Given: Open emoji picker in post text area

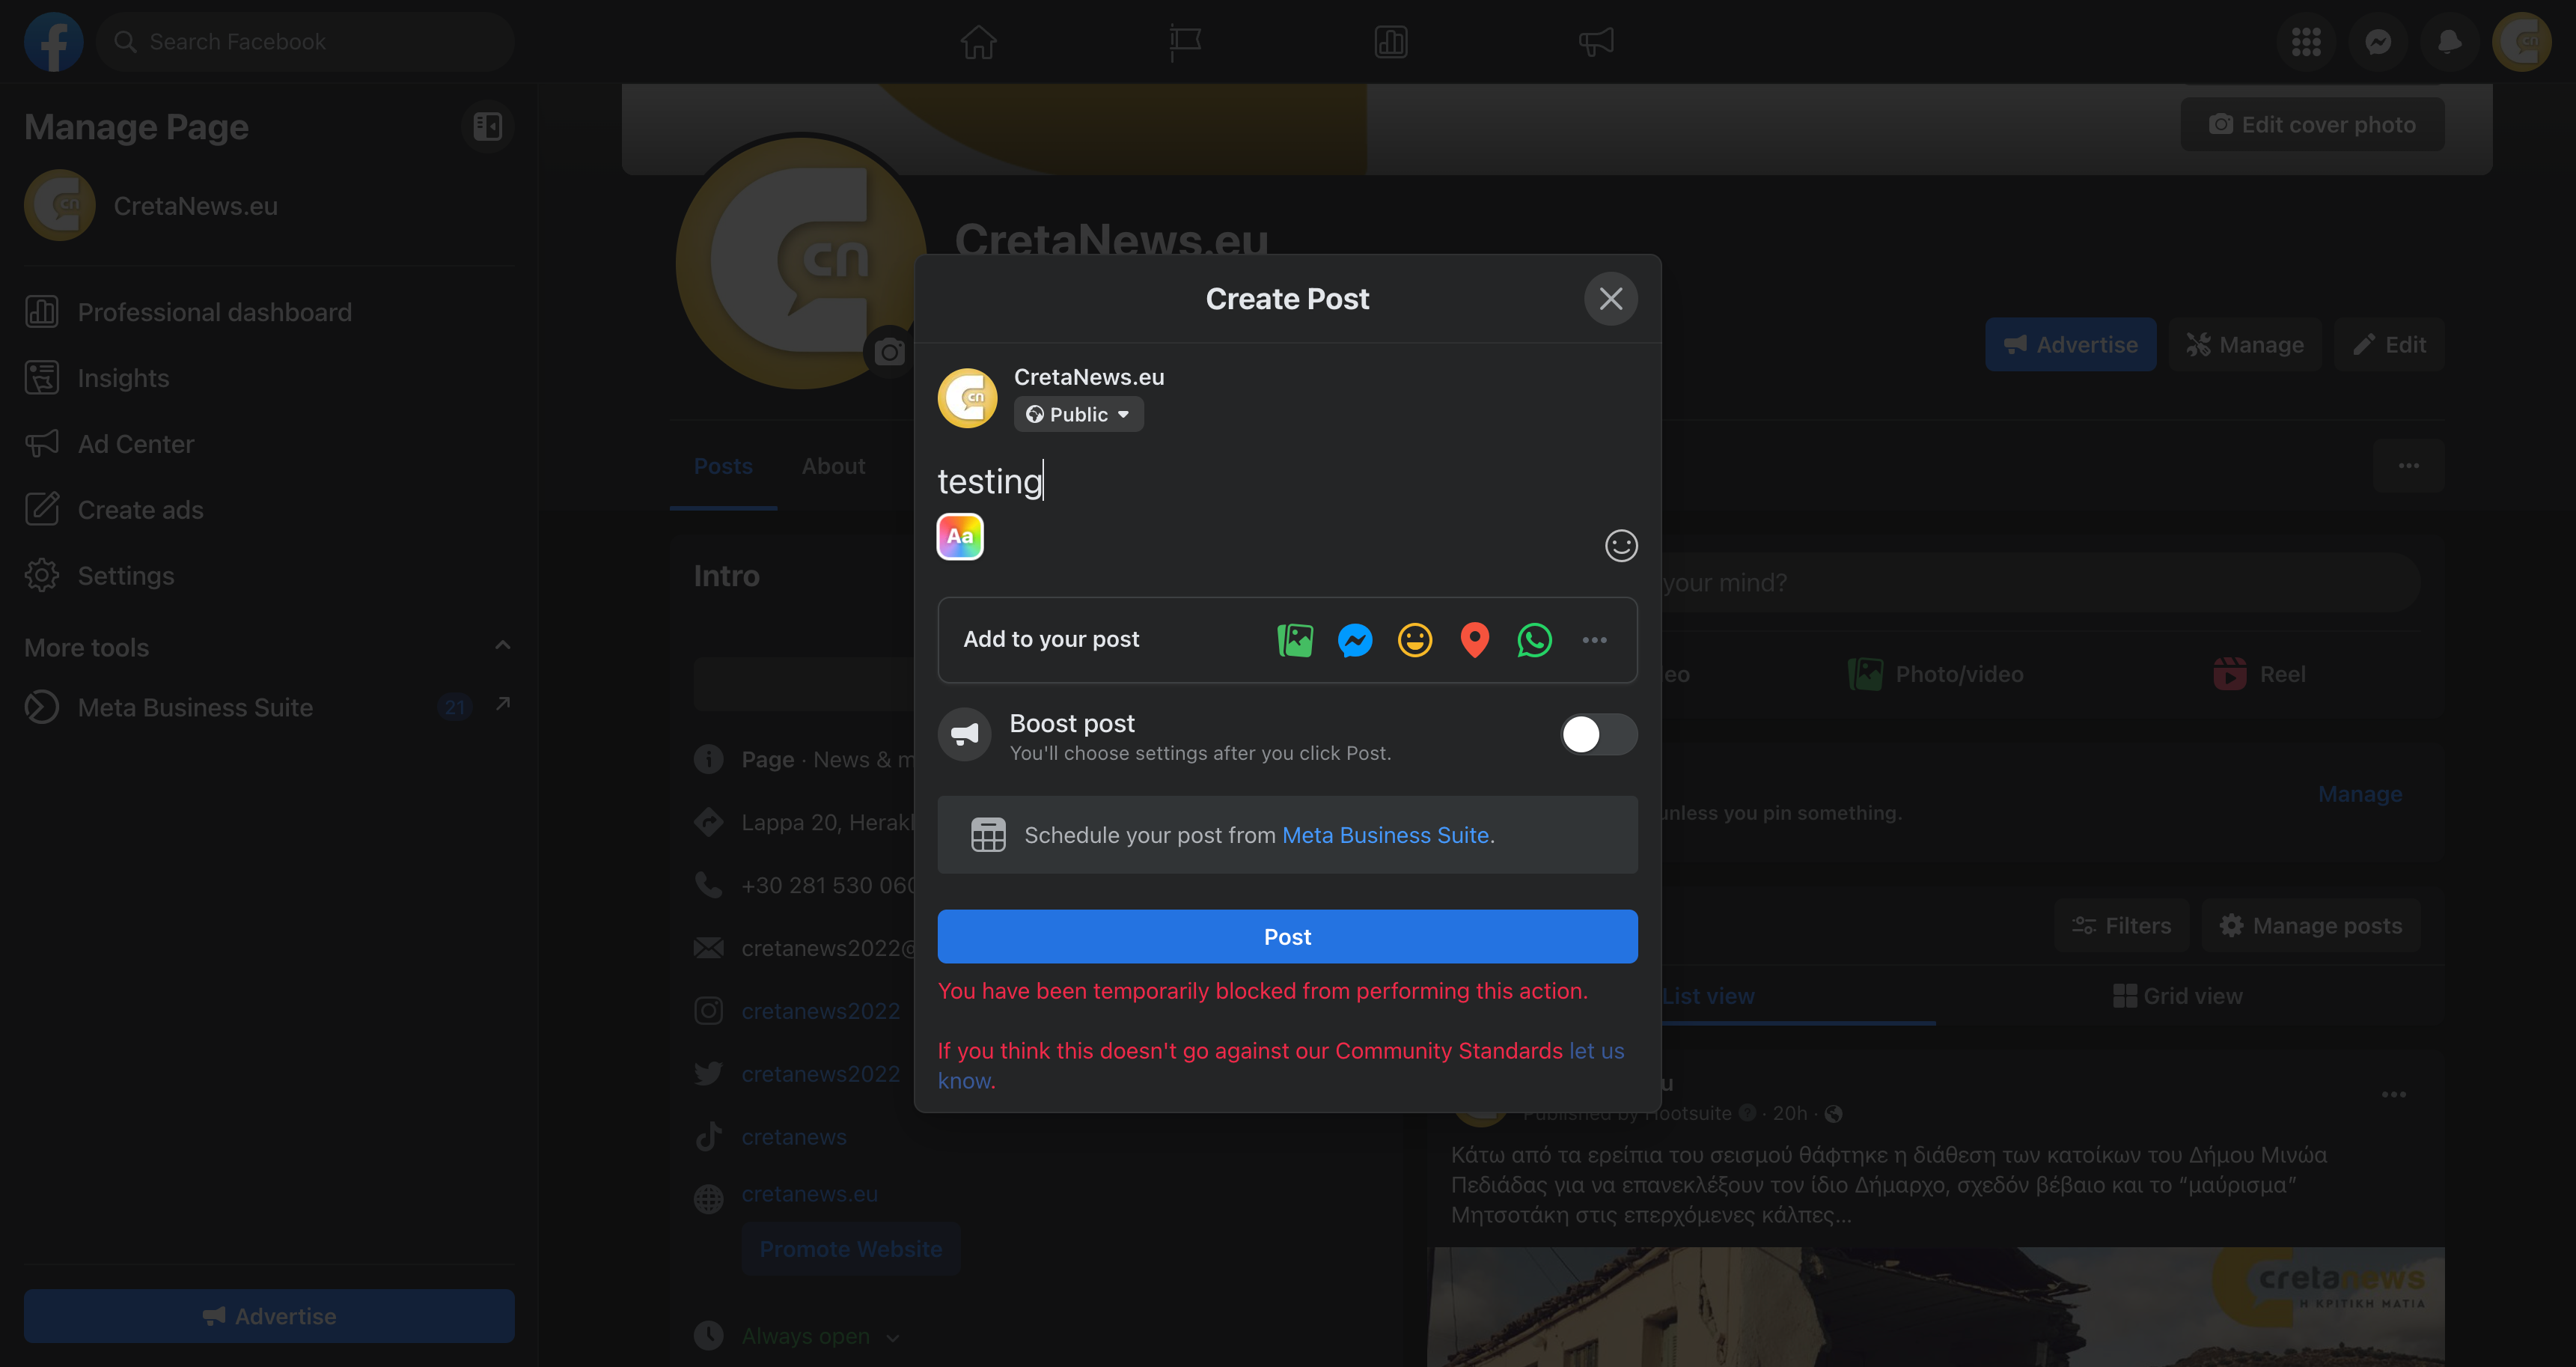Looking at the screenshot, I should 1620,545.
